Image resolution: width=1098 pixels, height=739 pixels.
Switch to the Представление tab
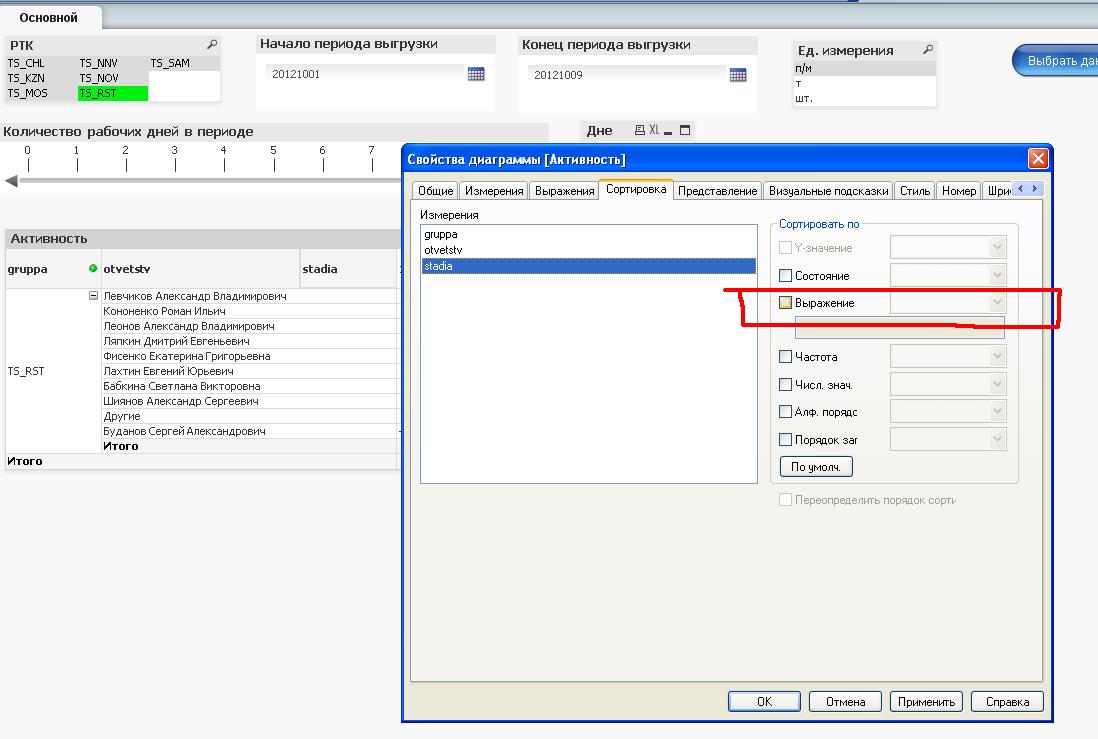click(x=717, y=190)
